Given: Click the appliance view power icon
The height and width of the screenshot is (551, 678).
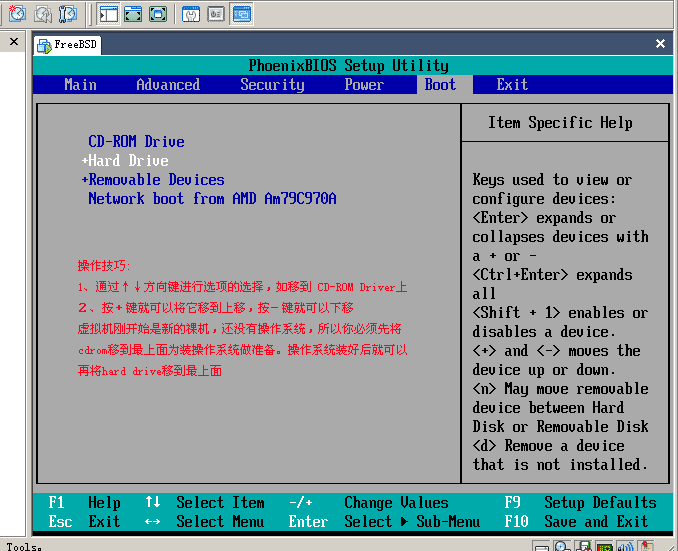Looking at the screenshot, I should [x=216, y=14].
